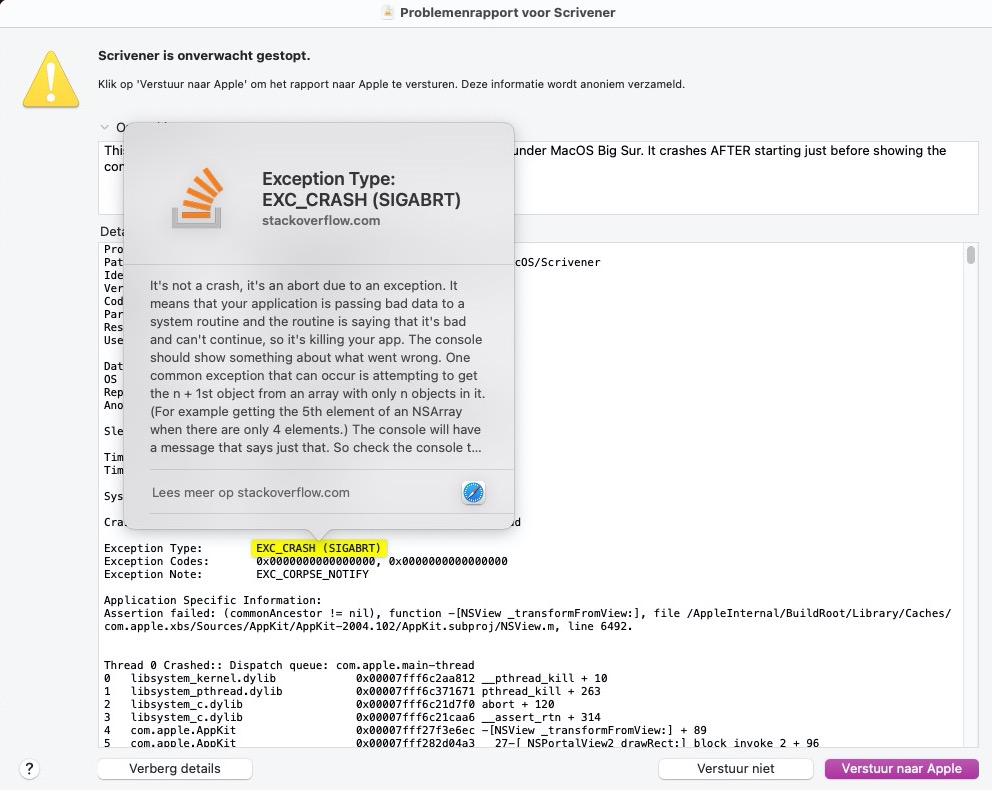Click the Exception Codes hexadecimal values

(381, 561)
